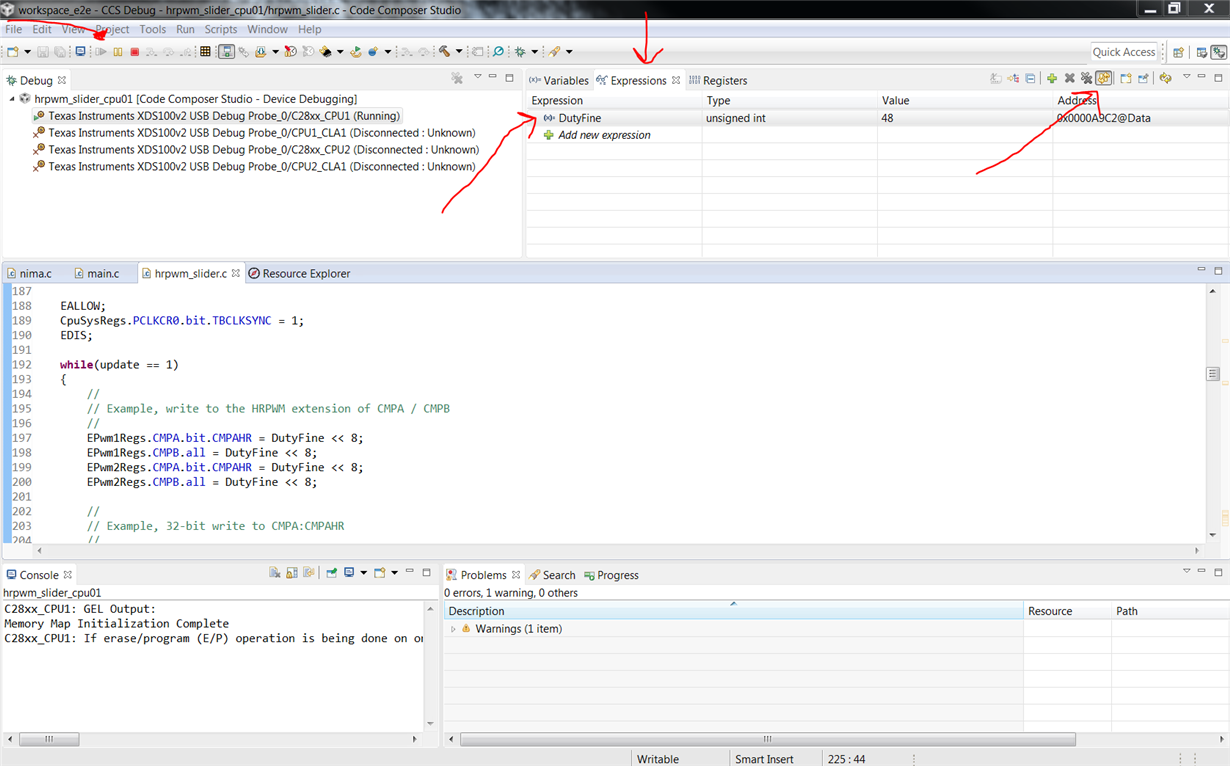Click the Save floppy disk icon in toolbar

pos(43,51)
